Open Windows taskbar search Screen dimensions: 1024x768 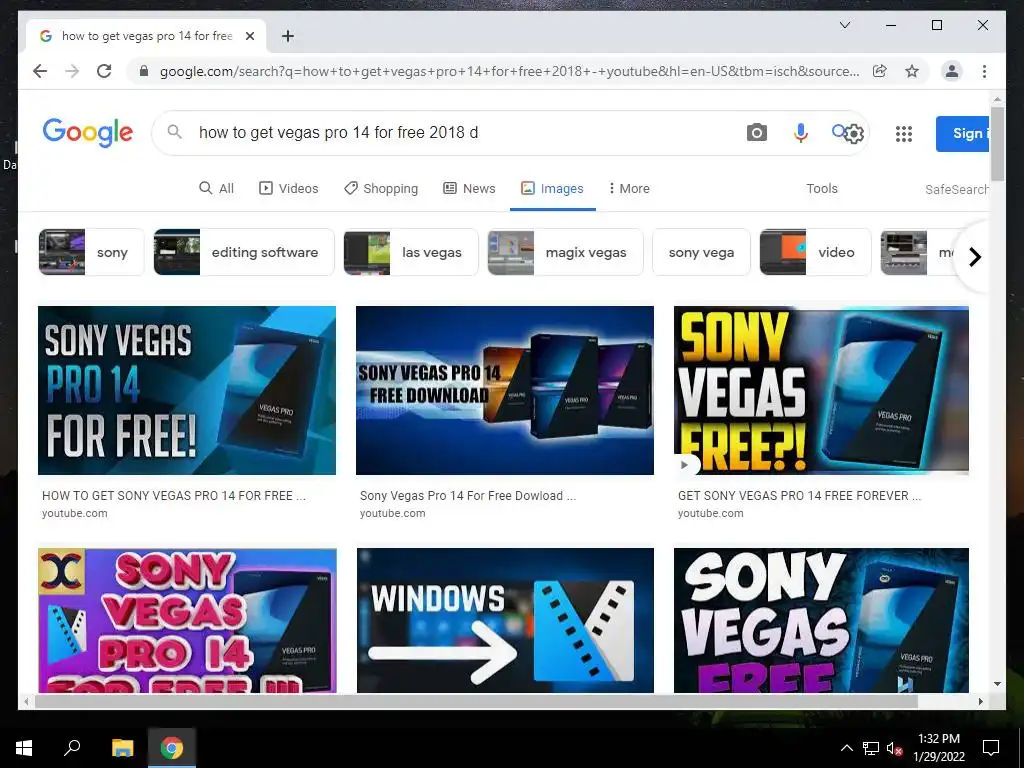click(72, 748)
